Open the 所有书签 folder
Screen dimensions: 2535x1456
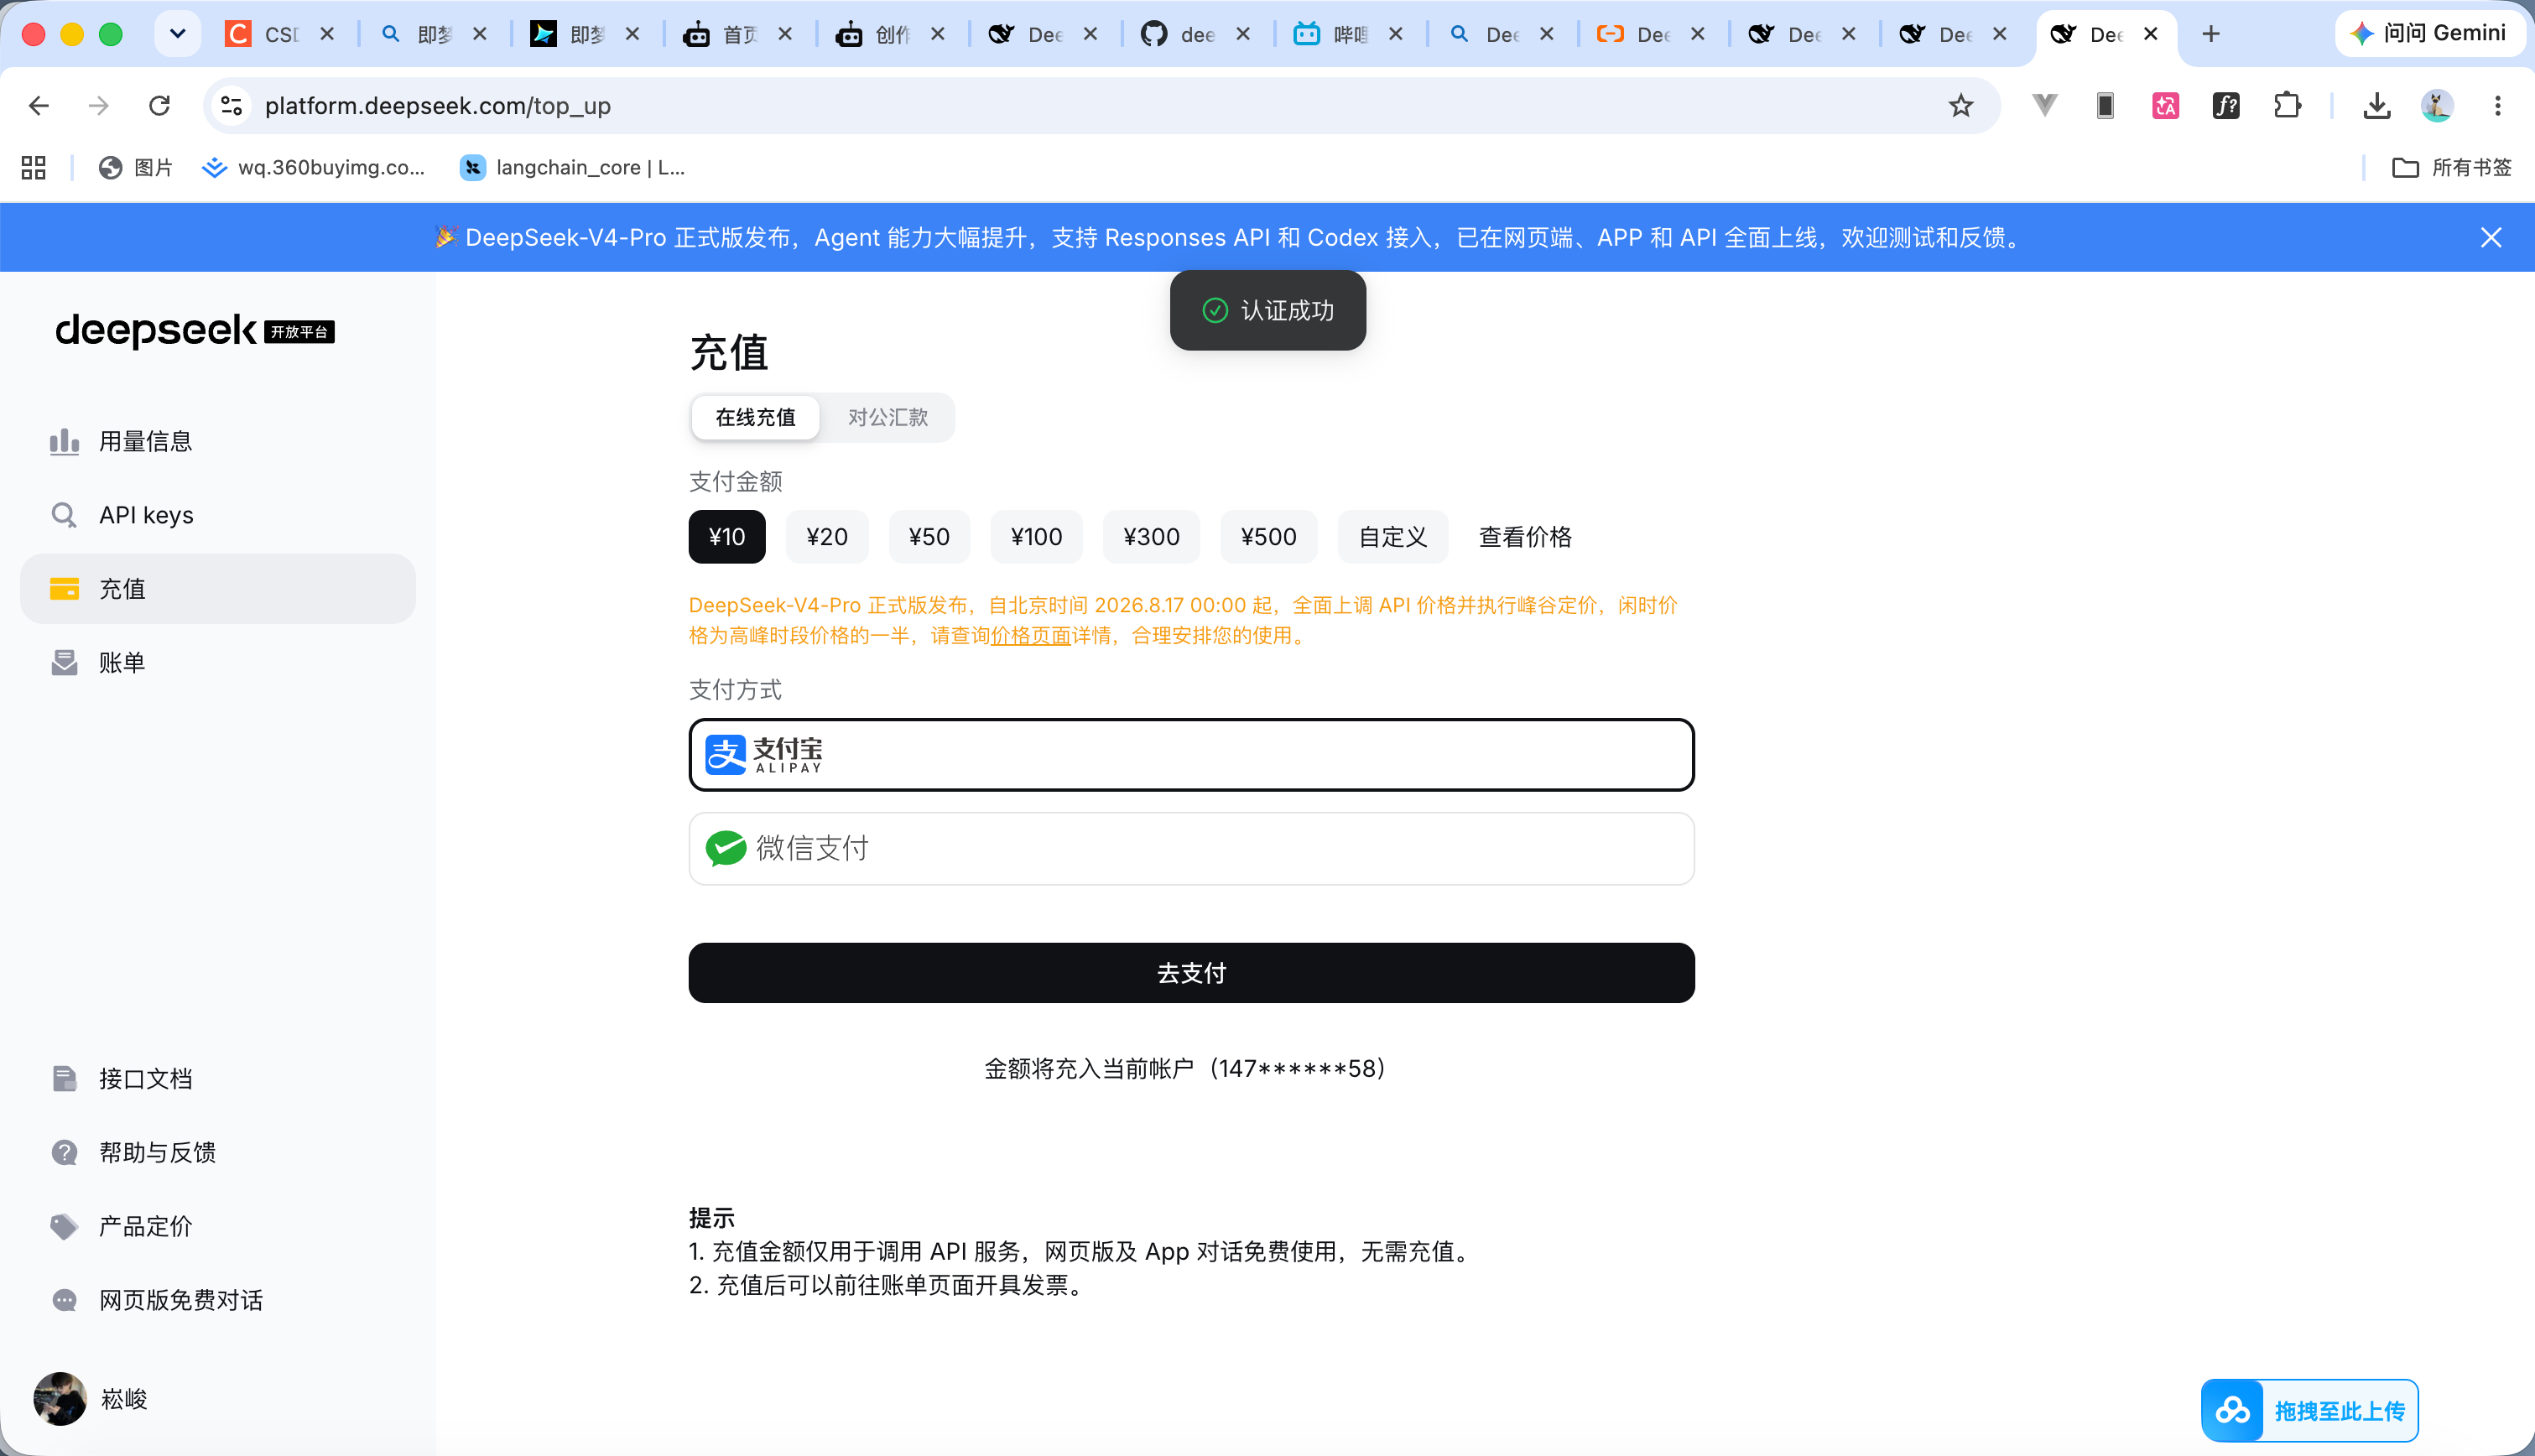point(2451,167)
